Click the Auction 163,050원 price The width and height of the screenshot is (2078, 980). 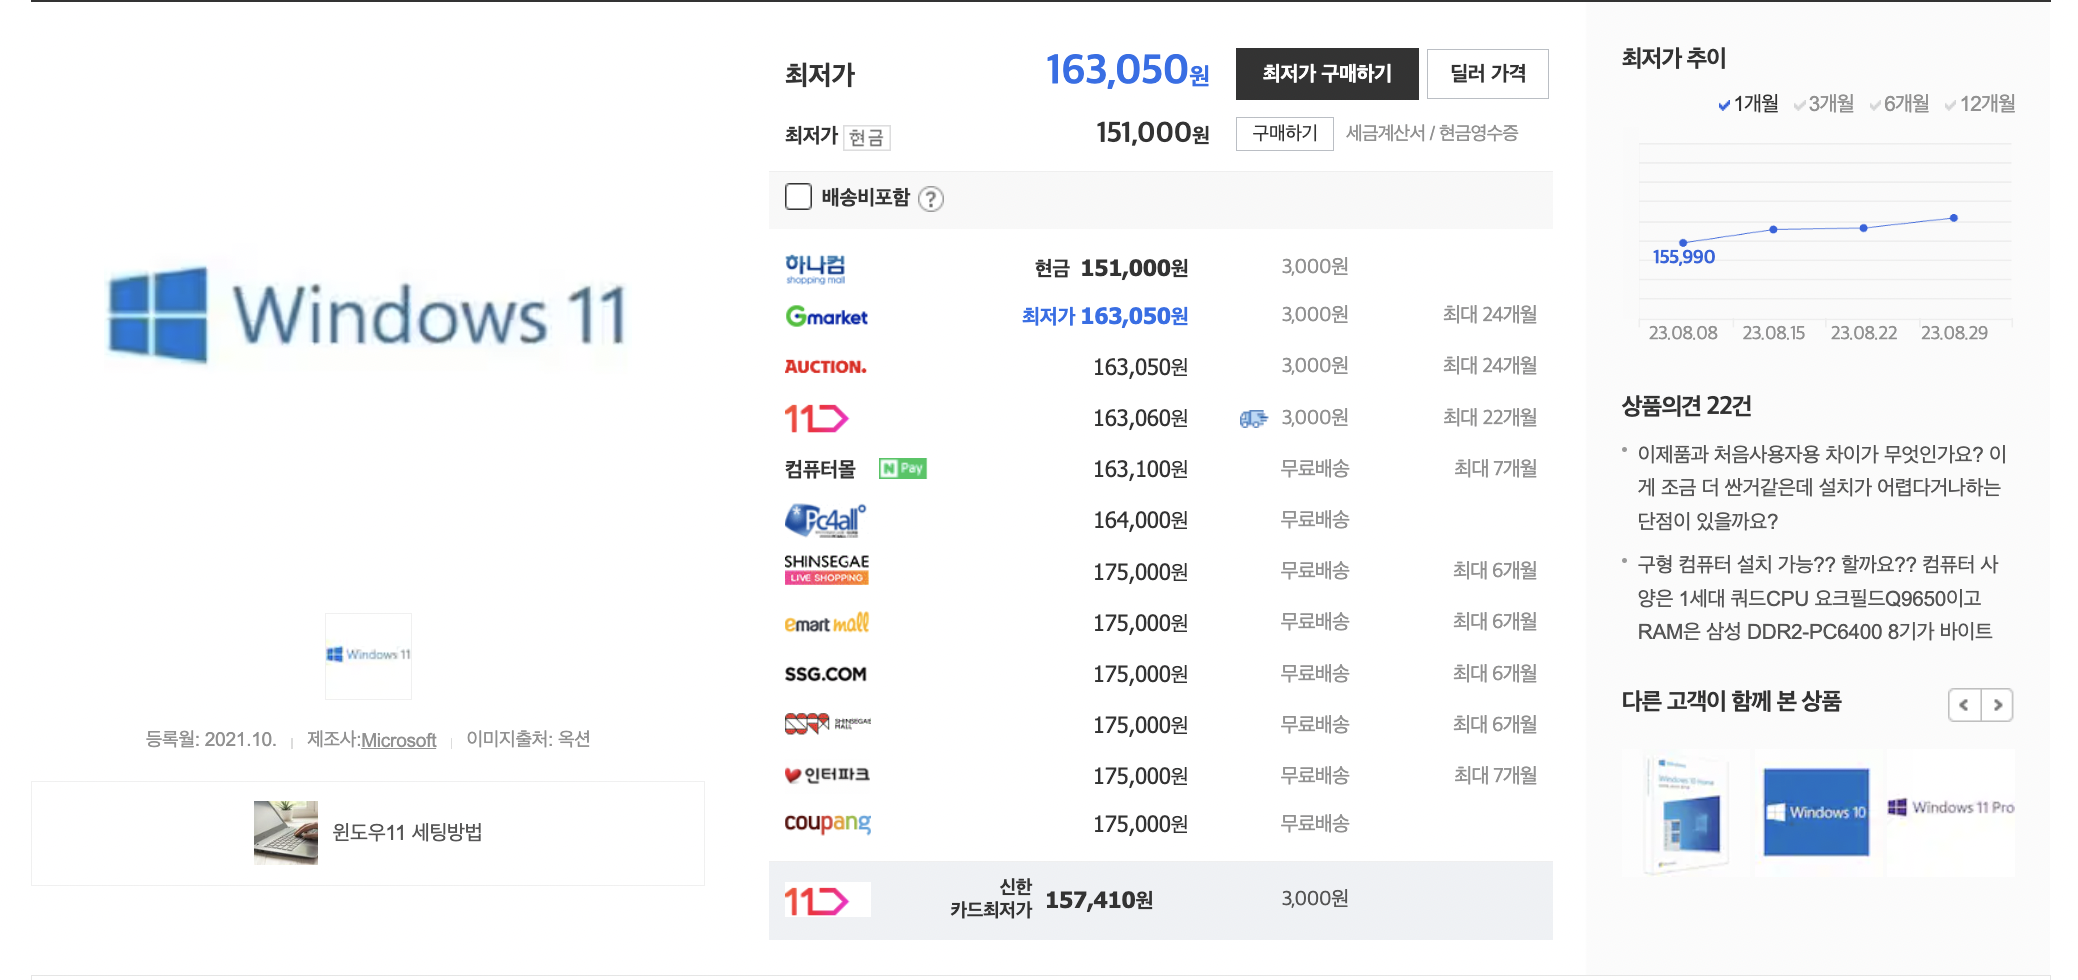coord(1140,367)
